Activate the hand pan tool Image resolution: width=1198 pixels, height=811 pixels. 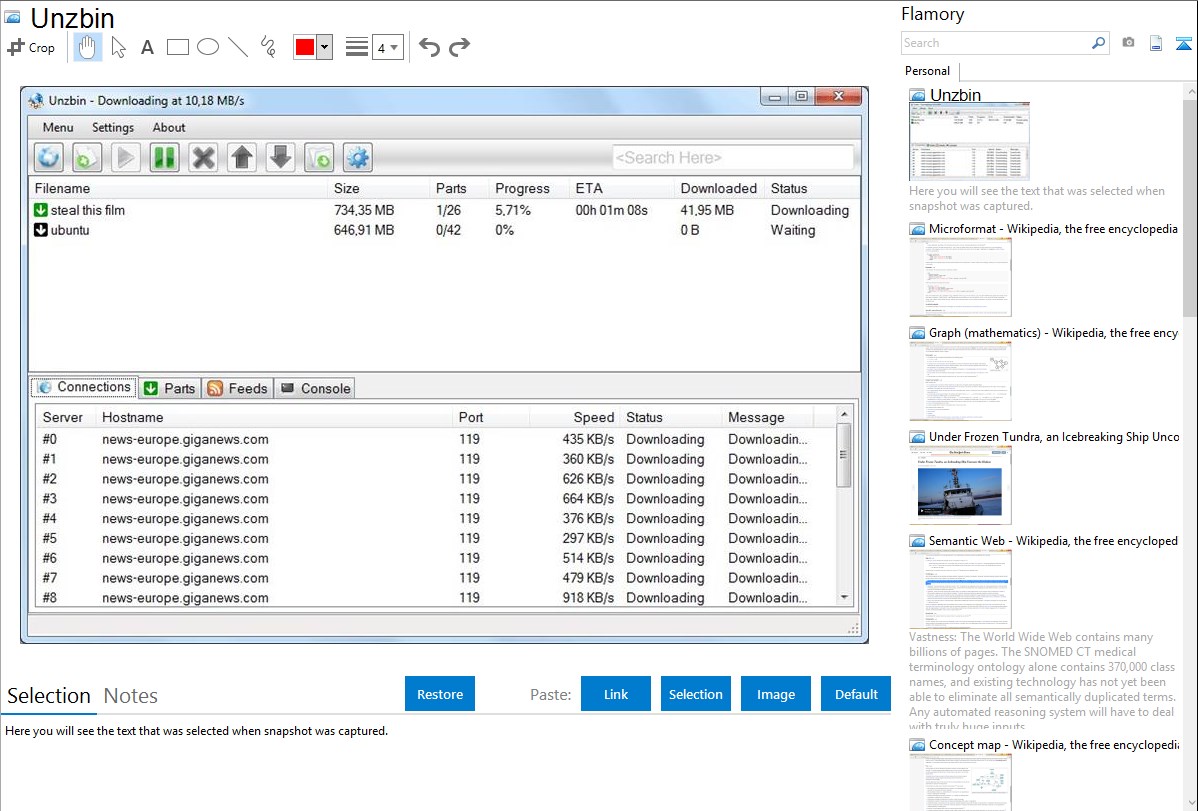coord(88,47)
